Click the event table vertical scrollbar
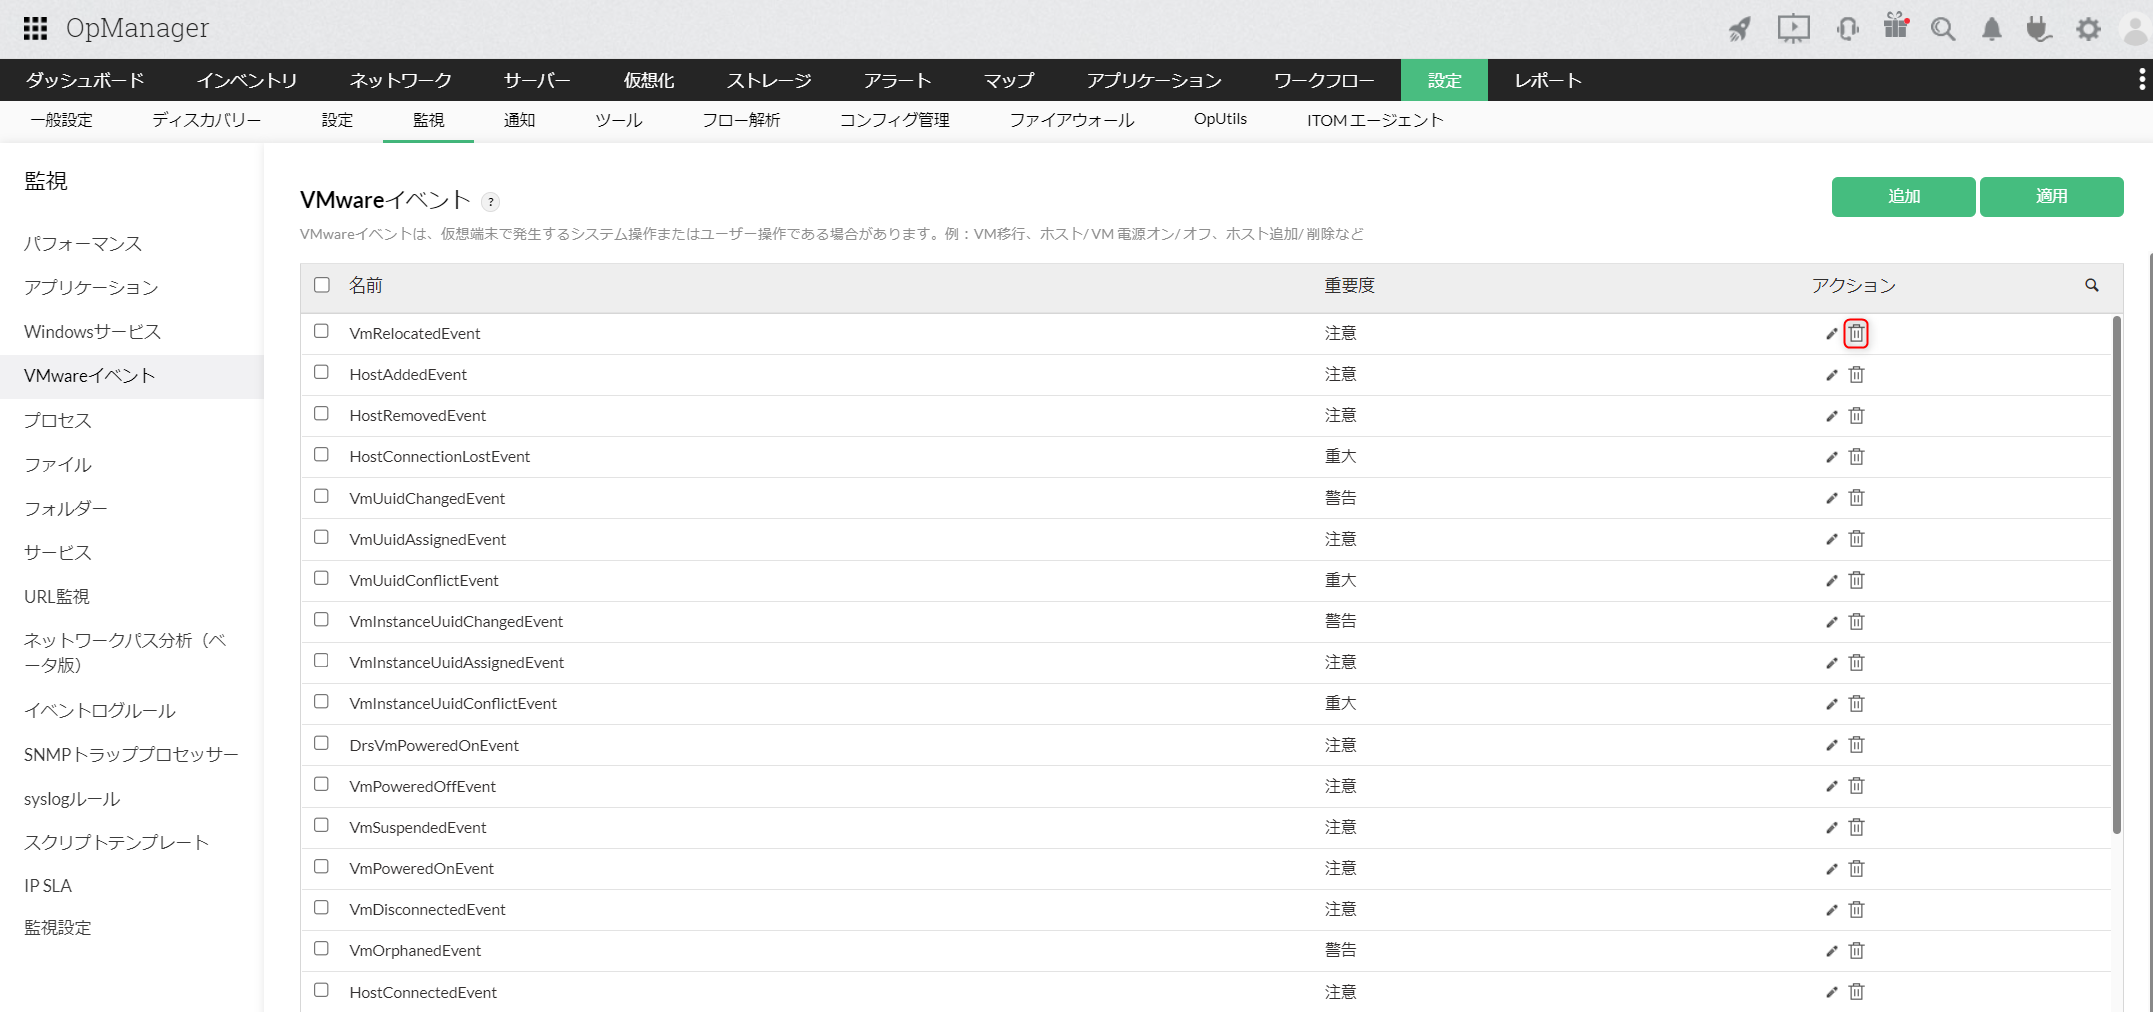Viewport: 2153px width, 1012px height. [2116, 574]
